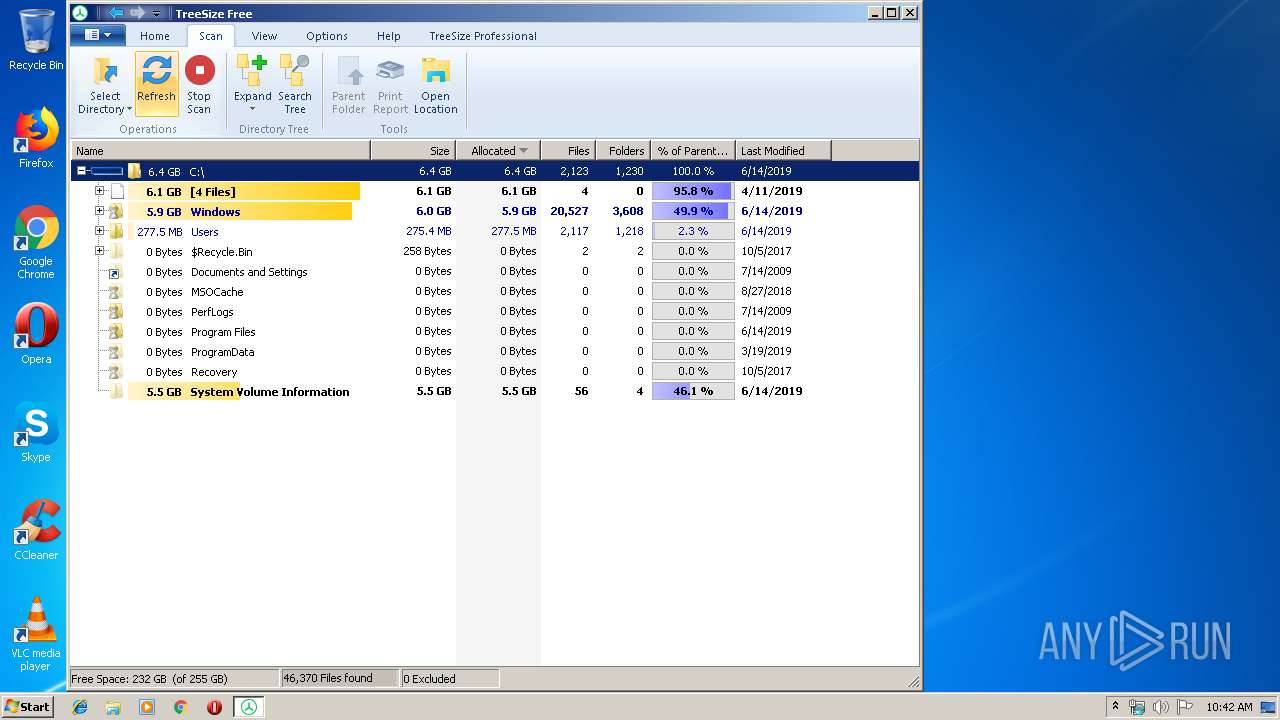Click the TreeSize app icon in title bar
The height and width of the screenshot is (720, 1280).
(80, 13)
